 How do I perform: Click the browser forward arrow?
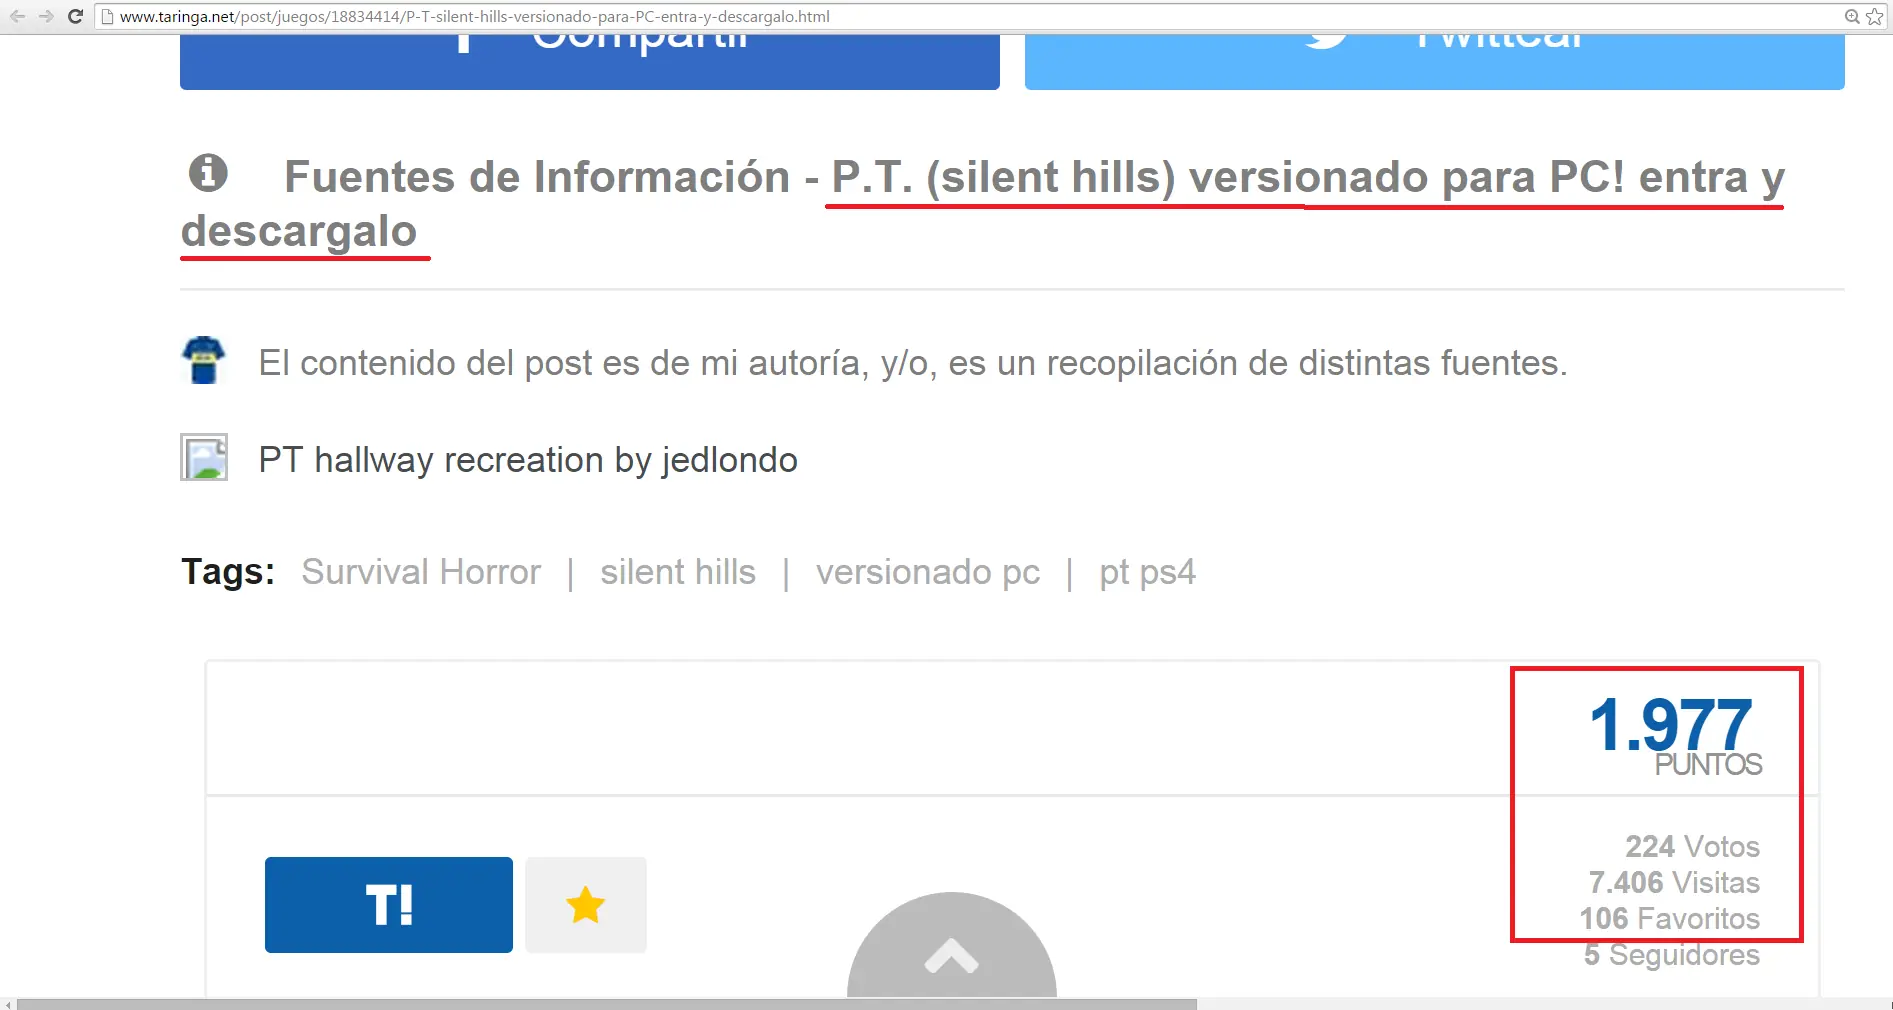pyautogui.click(x=46, y=16)
